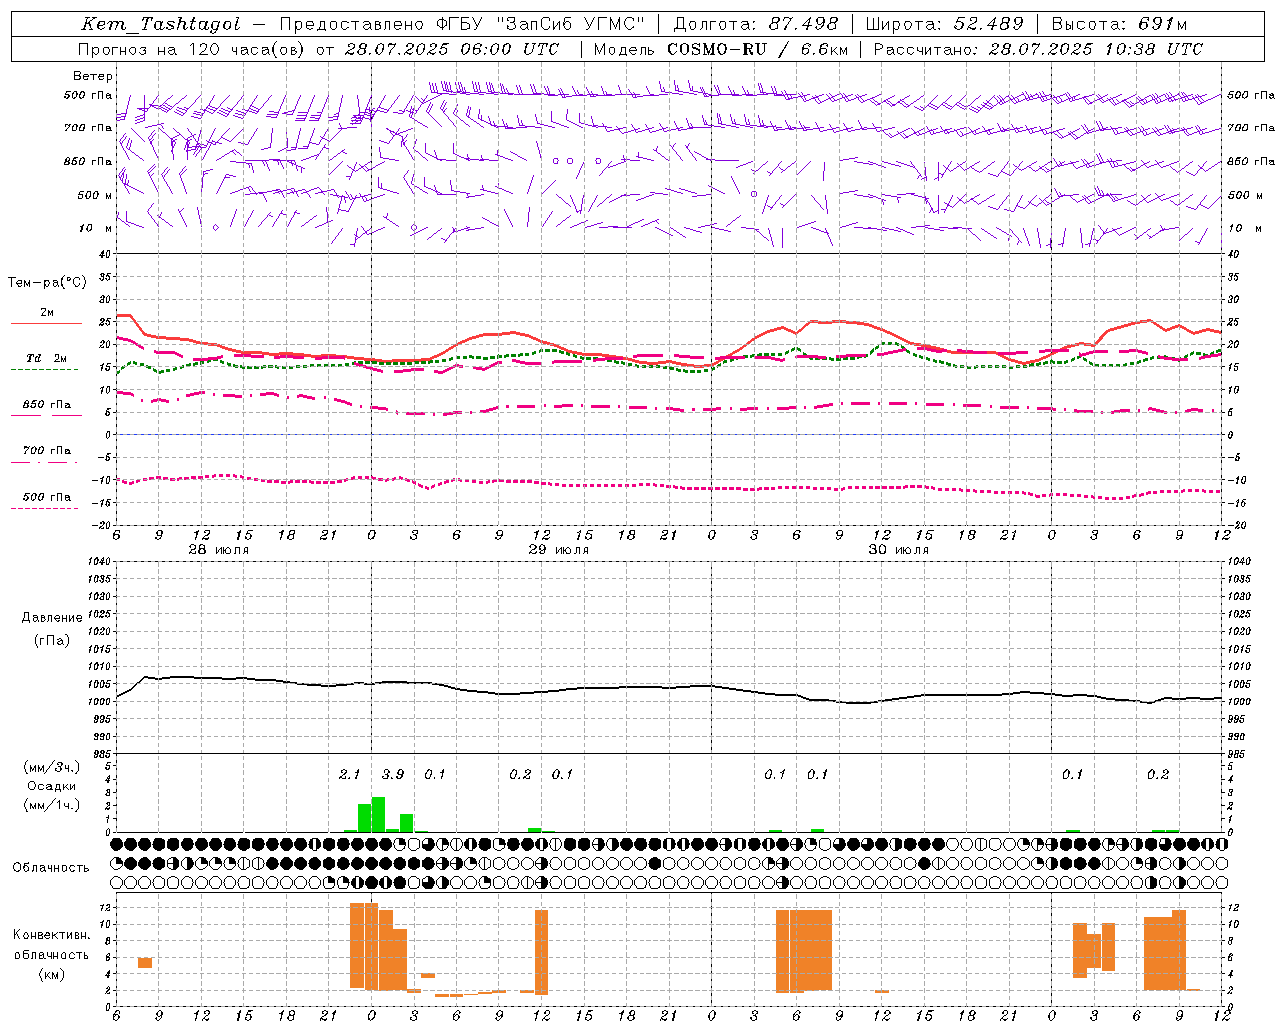This screenshot has height=1024, width=1280.
Task: Select the latitude value 52.489
Action: tap(987, 24)
